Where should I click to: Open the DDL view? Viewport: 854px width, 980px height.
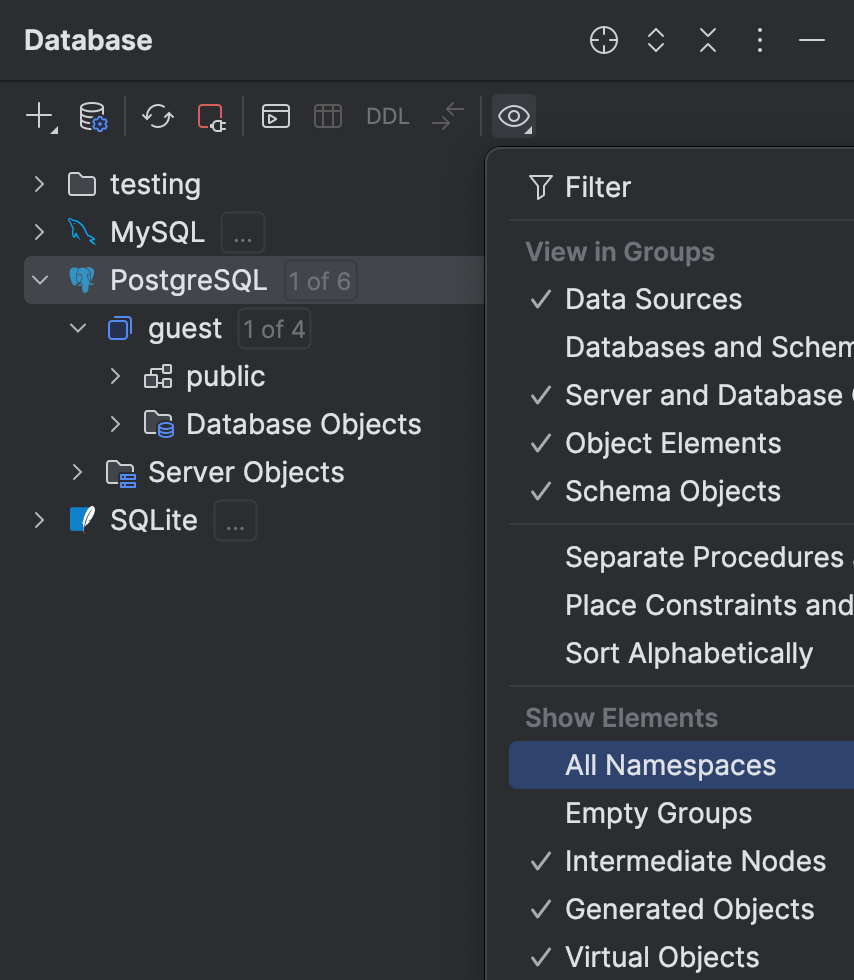click(387, 116)
